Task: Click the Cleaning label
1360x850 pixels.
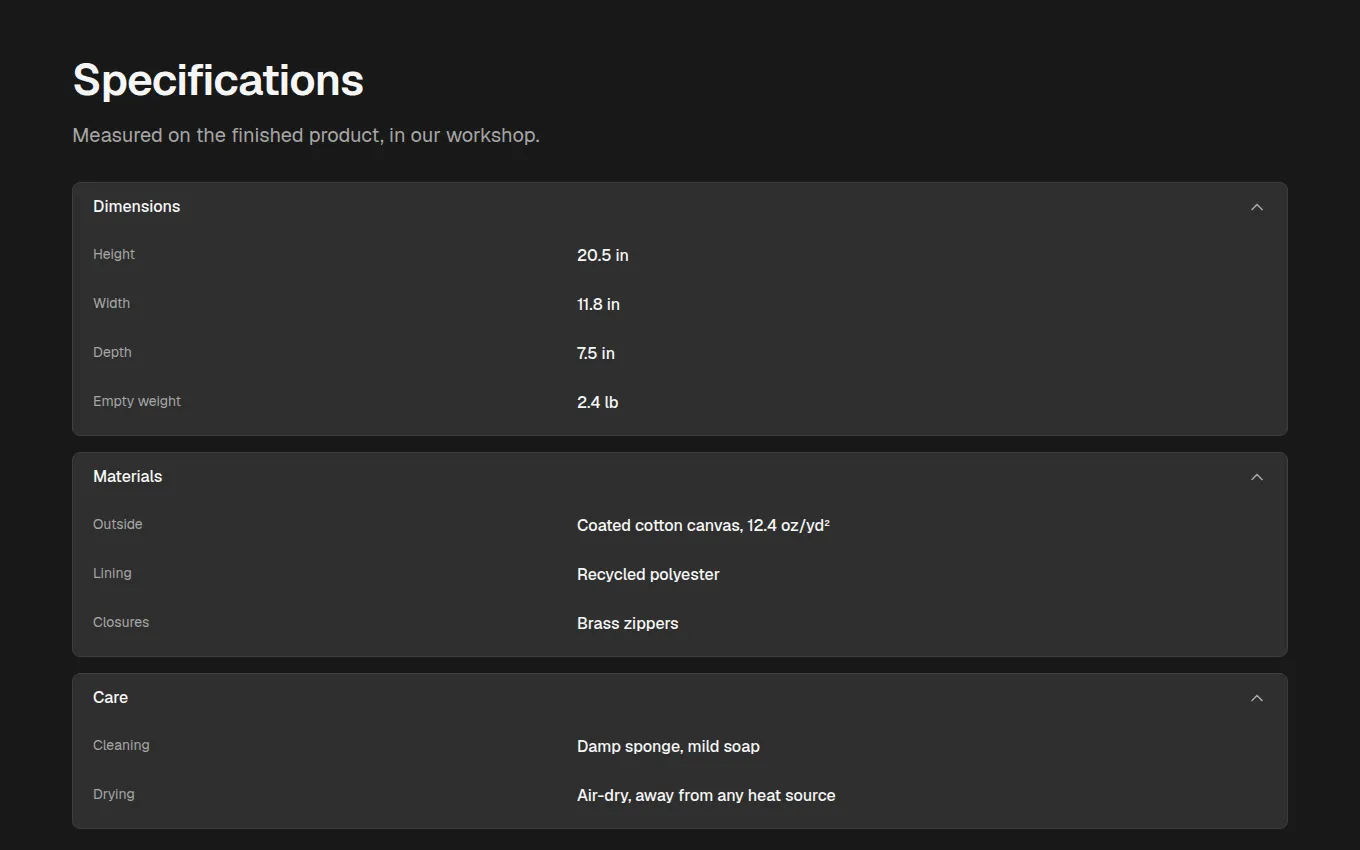Action: [121, 745]
